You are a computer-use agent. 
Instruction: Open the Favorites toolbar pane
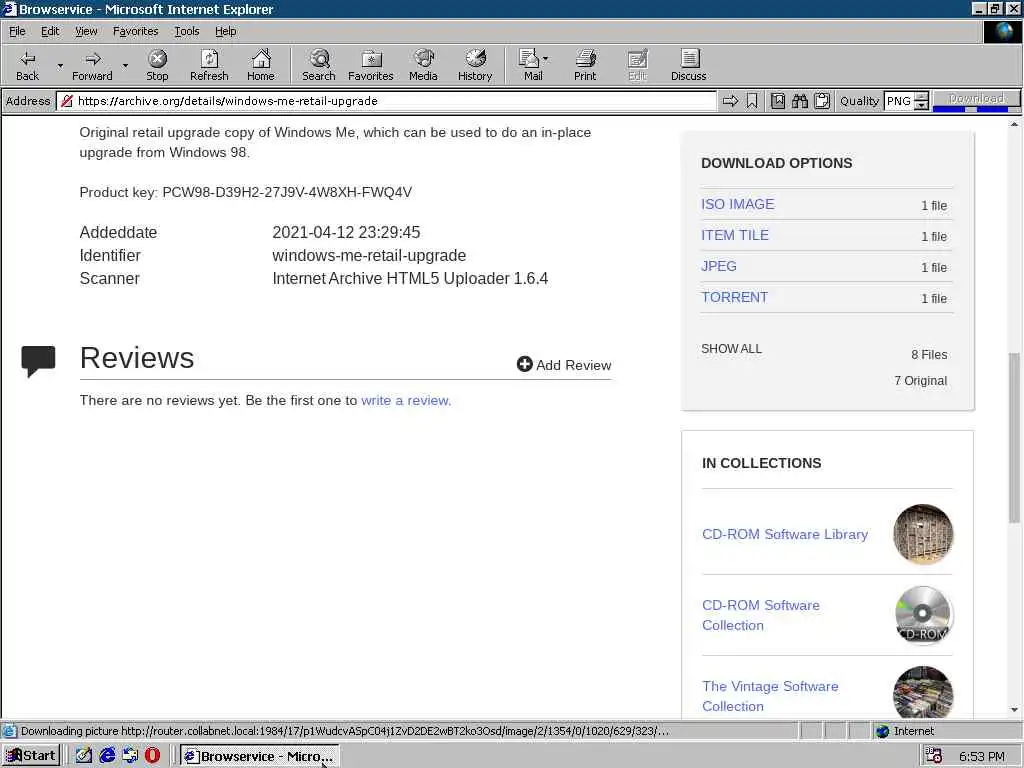pyautogui.click(x=370, y=65)
